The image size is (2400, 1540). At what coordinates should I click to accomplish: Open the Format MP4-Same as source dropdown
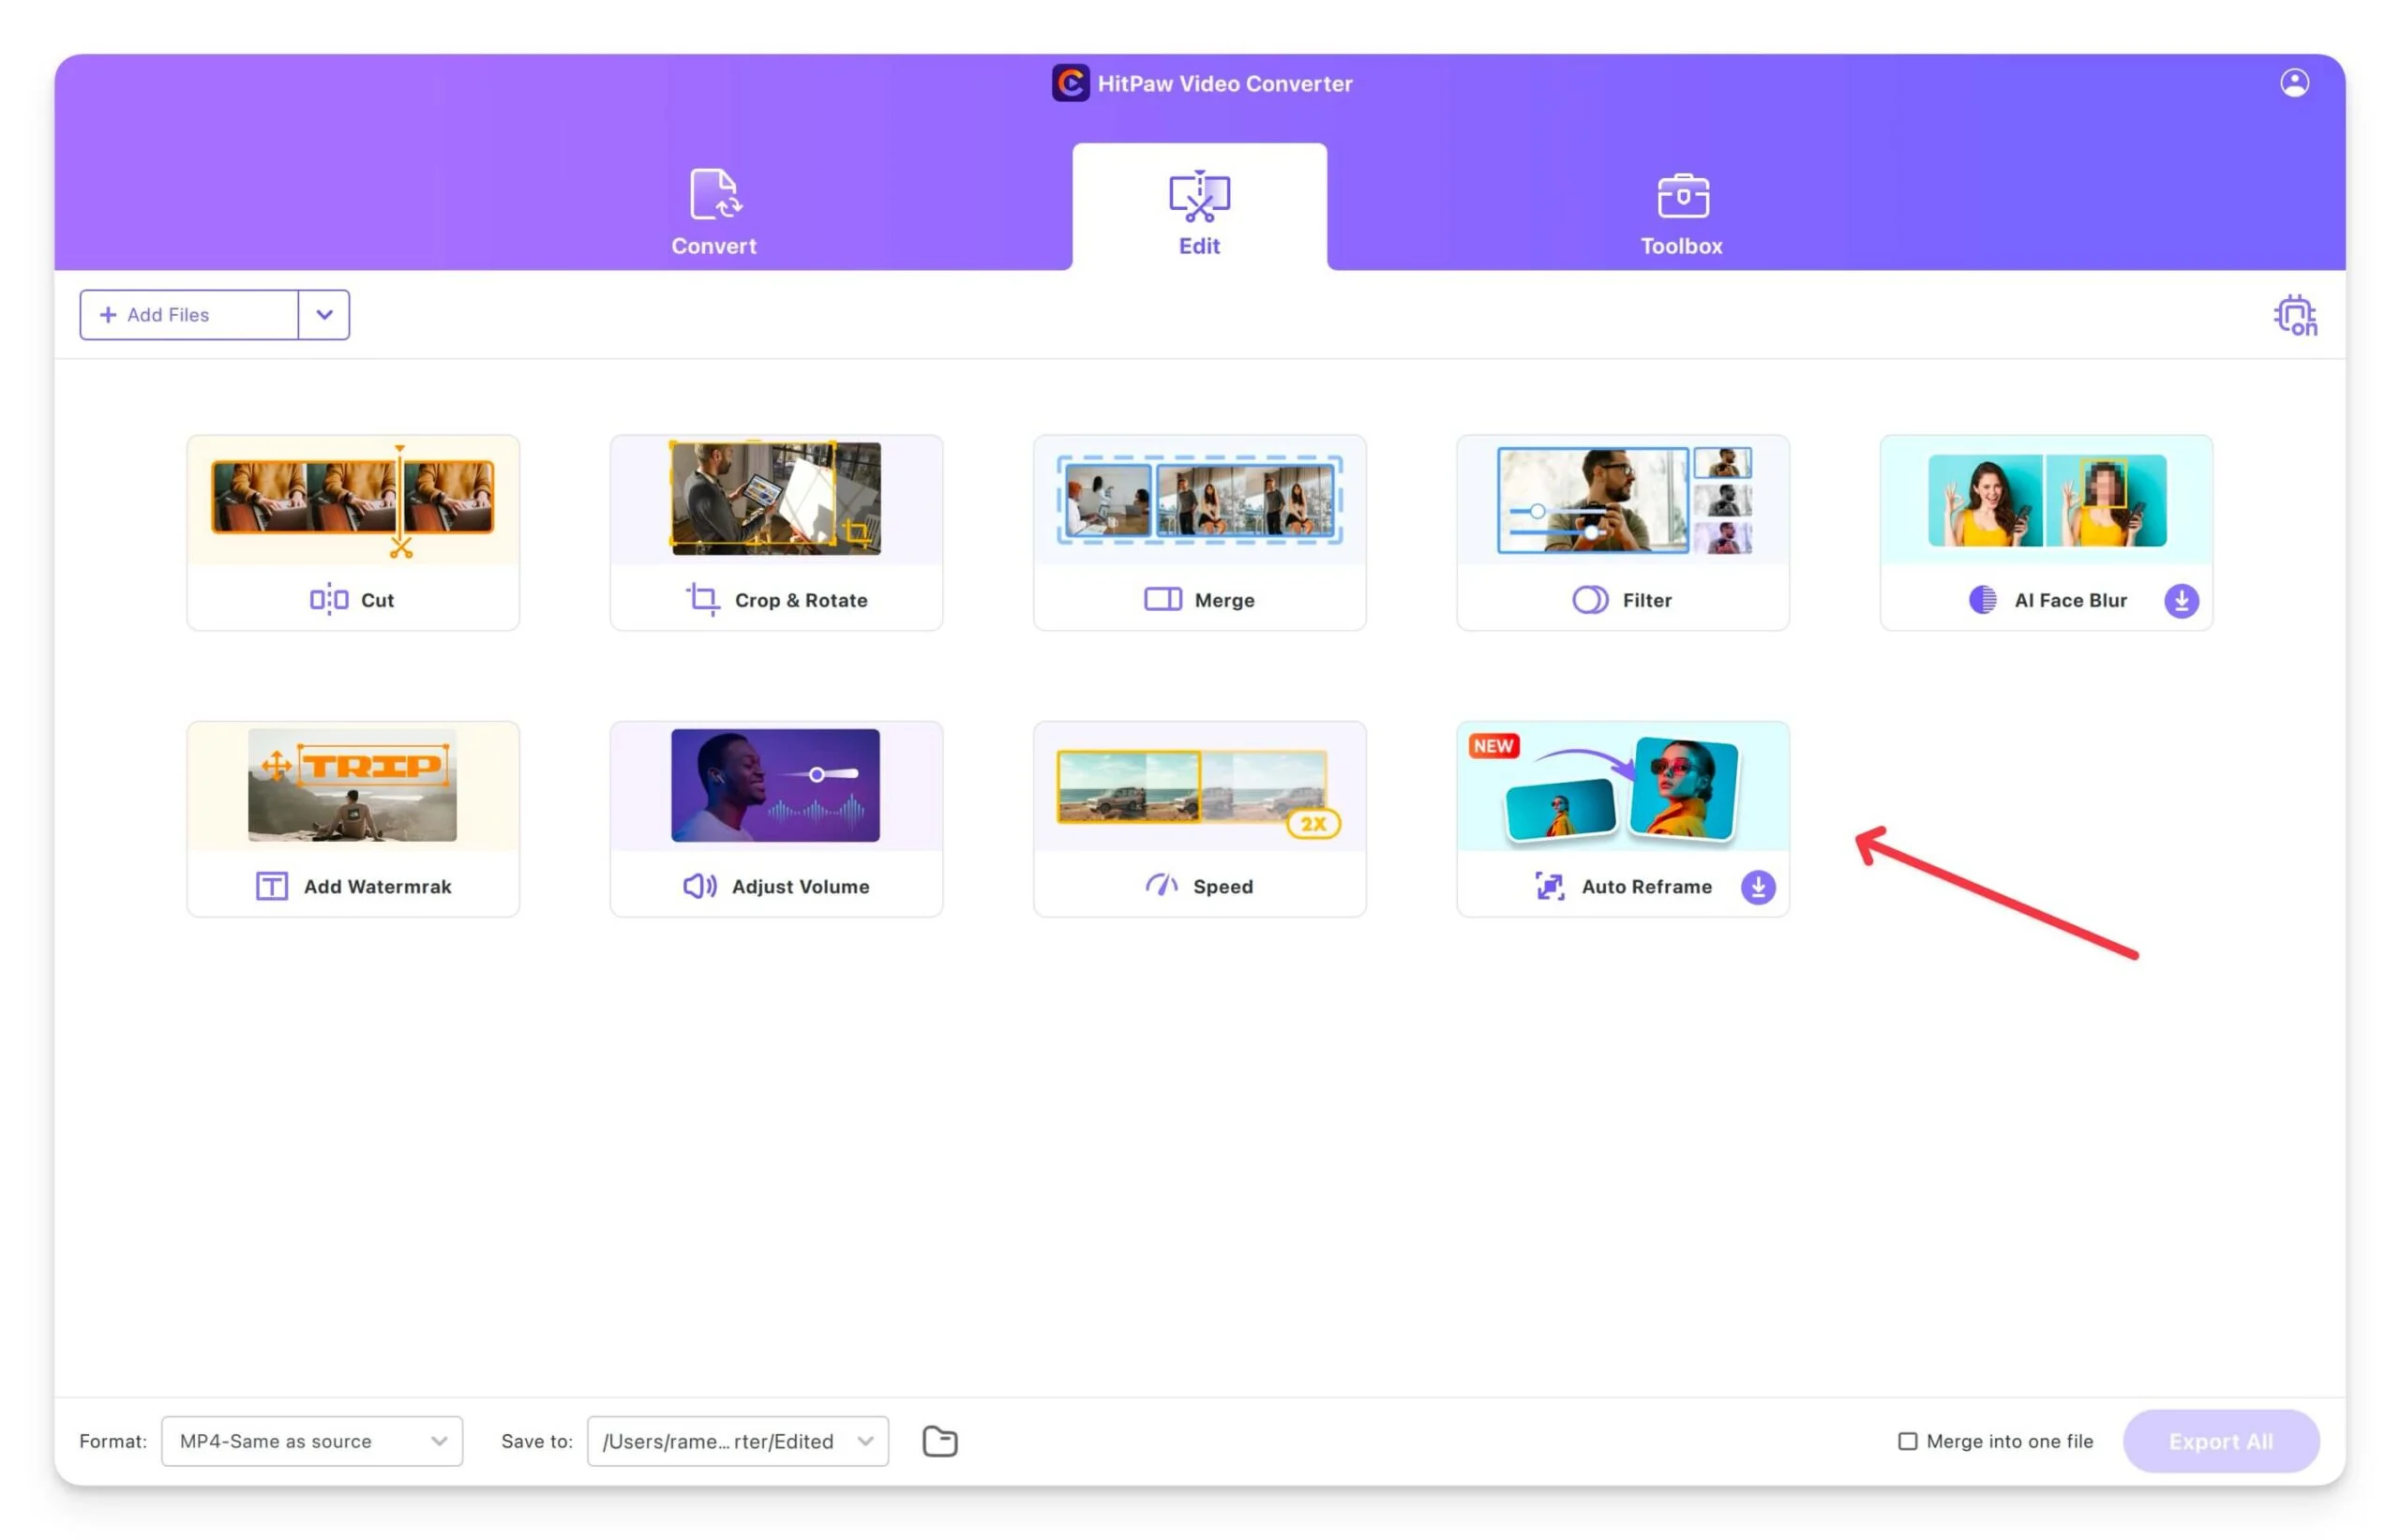pyautogui.click(x=311, y=1441)
